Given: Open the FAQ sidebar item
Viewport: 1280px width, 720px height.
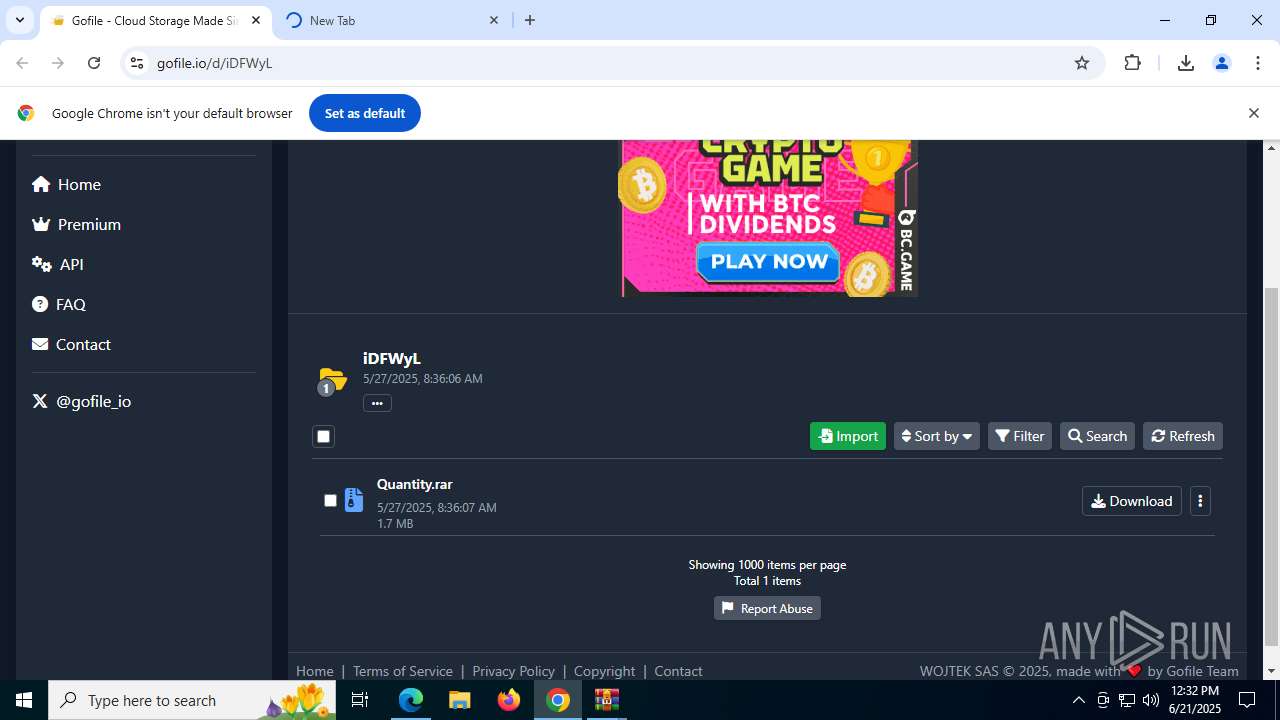Looking at the screenshot, I should pos(58,304).
